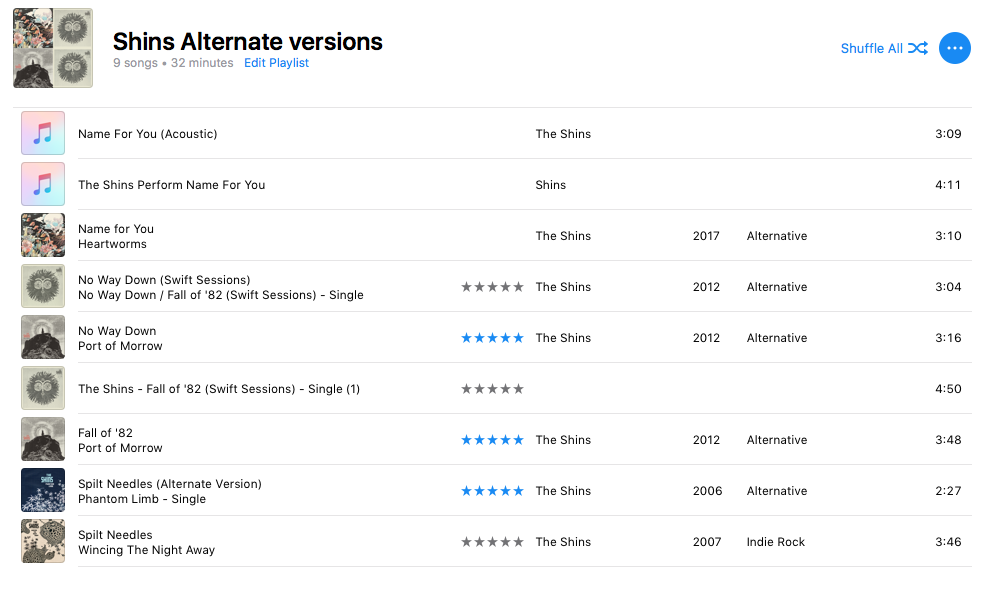Click the Shins artist name in second row
The width and height of the screenshot is (992, 591).
click(550, 185)
